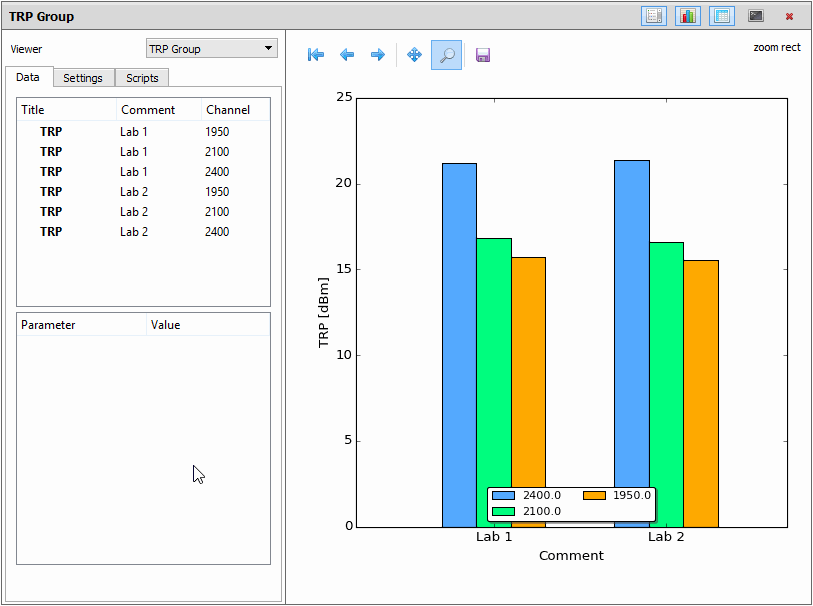813x606 pixels.
Task: Open the table viewer icon
Action: point(721,15)
